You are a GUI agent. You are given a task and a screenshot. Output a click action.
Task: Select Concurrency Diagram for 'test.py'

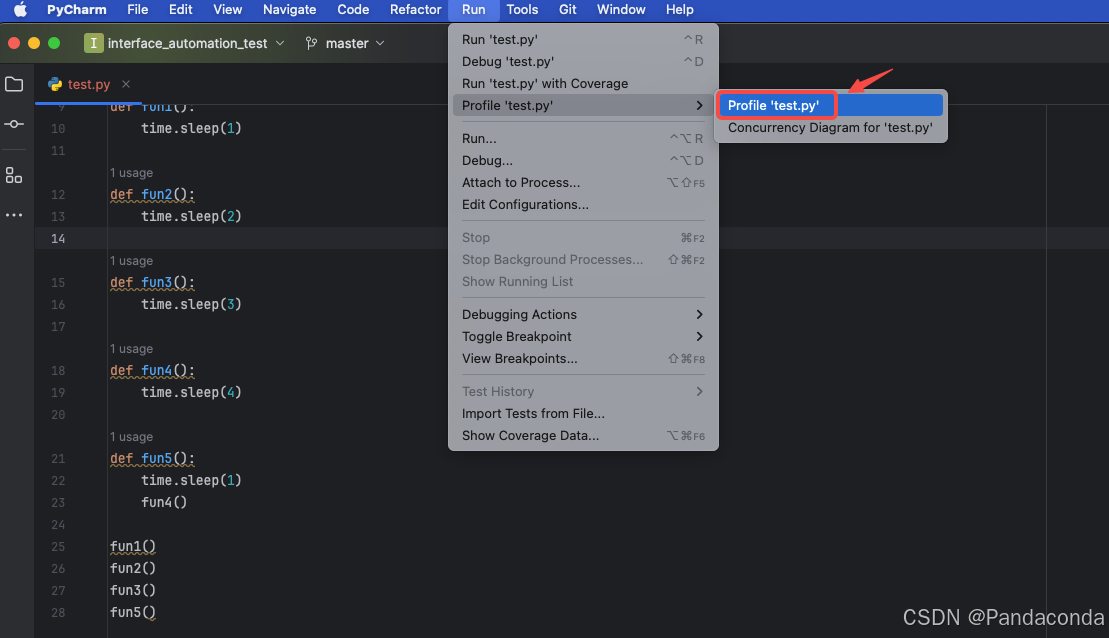coord(830,127)
